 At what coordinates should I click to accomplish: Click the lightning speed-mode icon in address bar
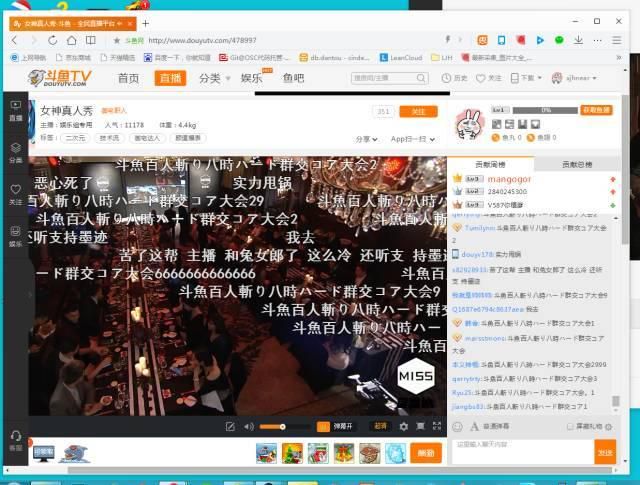[448, 40]
